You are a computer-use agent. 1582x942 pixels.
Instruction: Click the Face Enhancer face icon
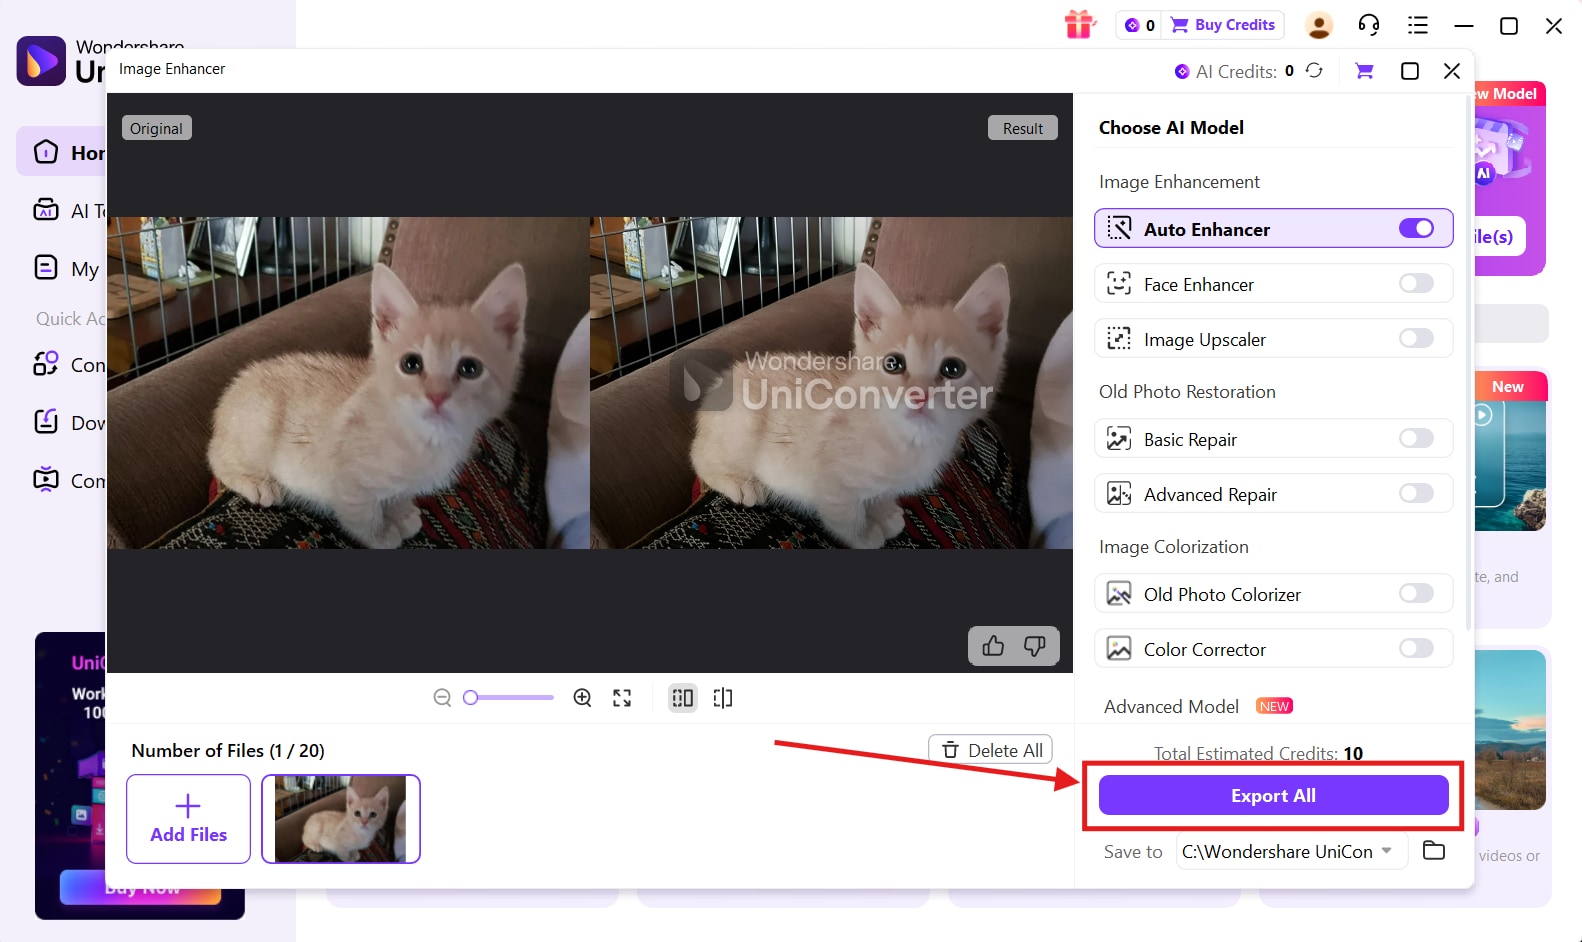click(1119, 284)
